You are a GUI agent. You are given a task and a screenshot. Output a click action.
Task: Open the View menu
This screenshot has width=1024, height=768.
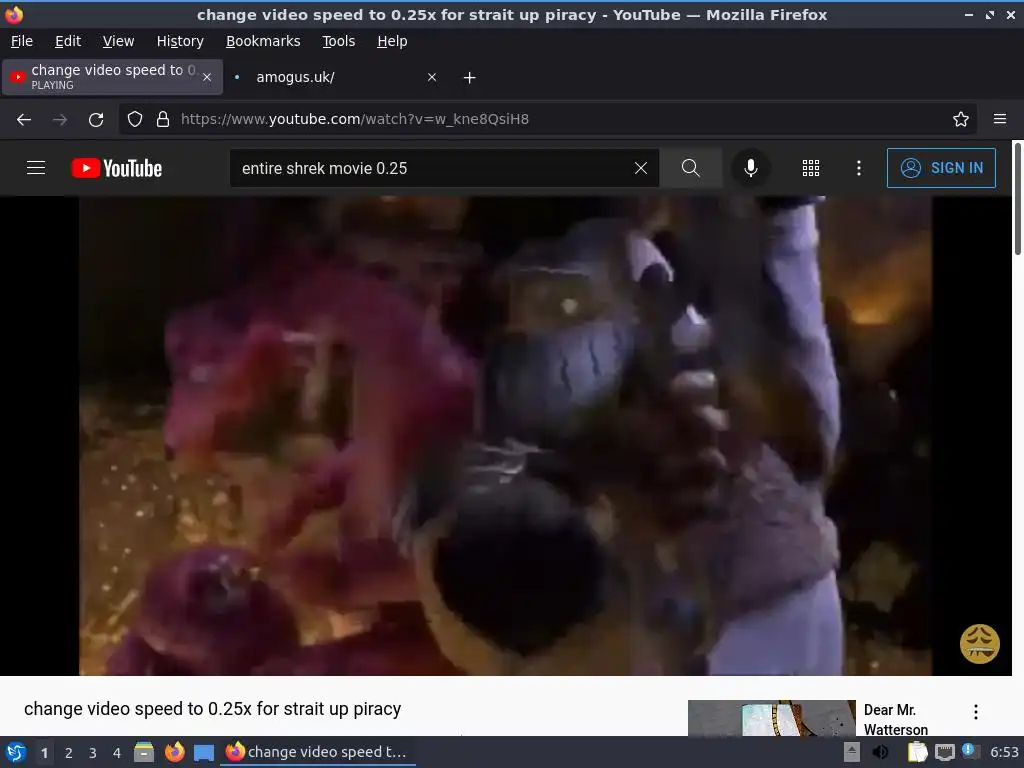(118, 41)
